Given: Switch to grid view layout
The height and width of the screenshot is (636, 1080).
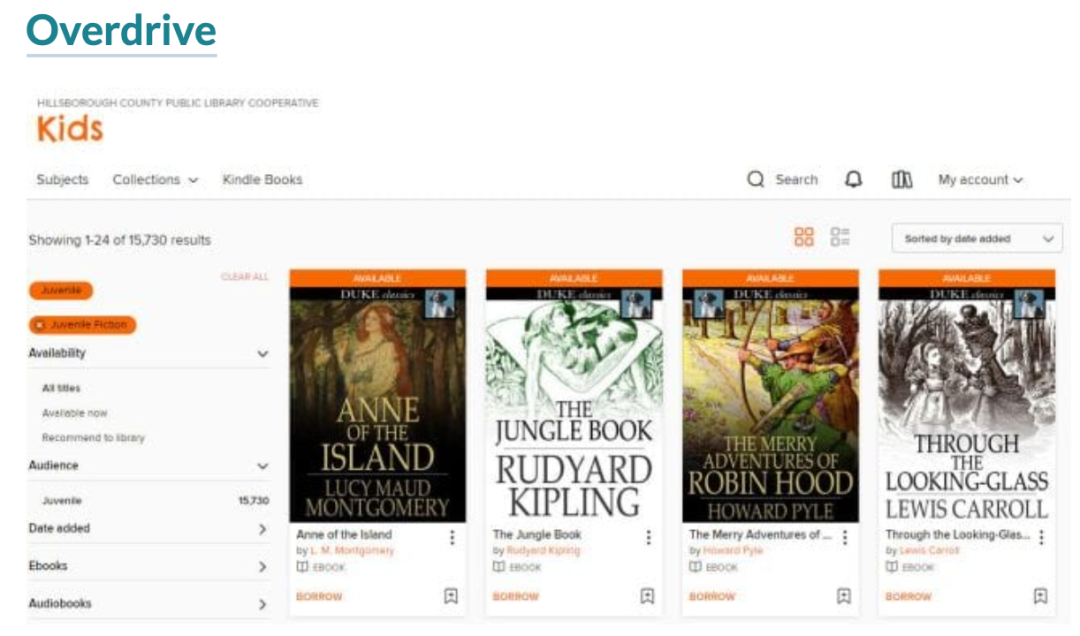Looking at the screenshot, I should [x=804, y=237].
